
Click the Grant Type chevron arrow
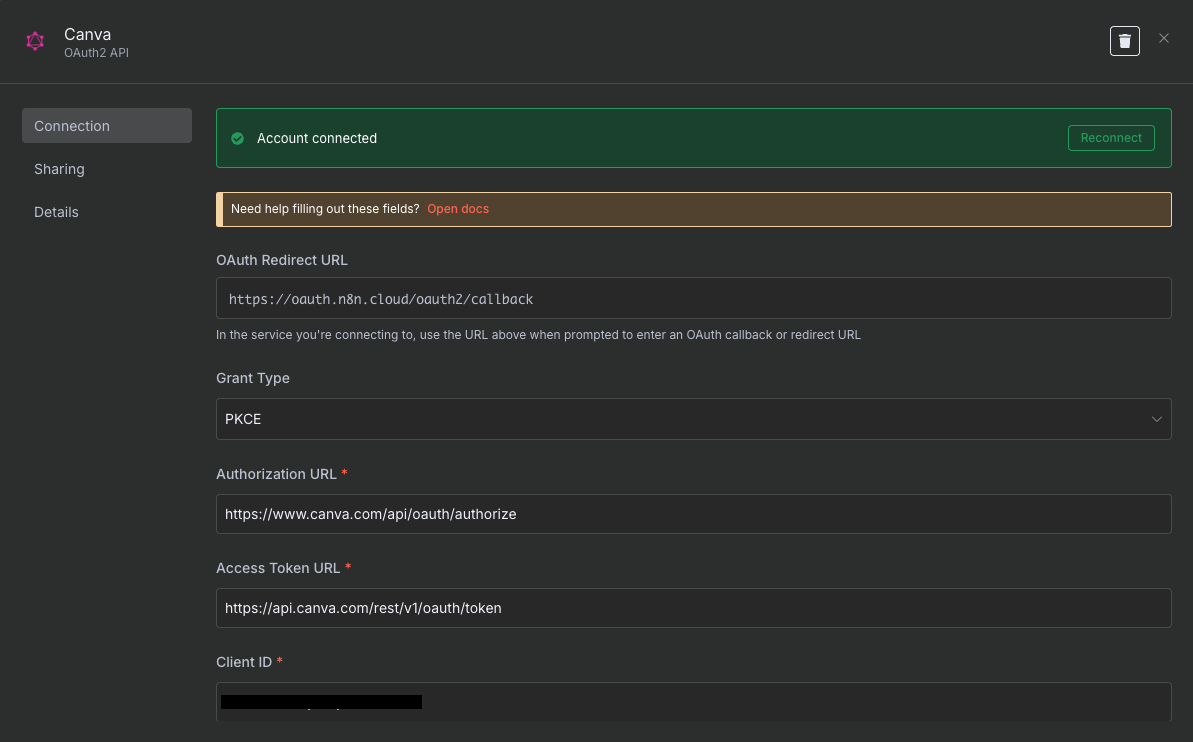[1156, 419]
